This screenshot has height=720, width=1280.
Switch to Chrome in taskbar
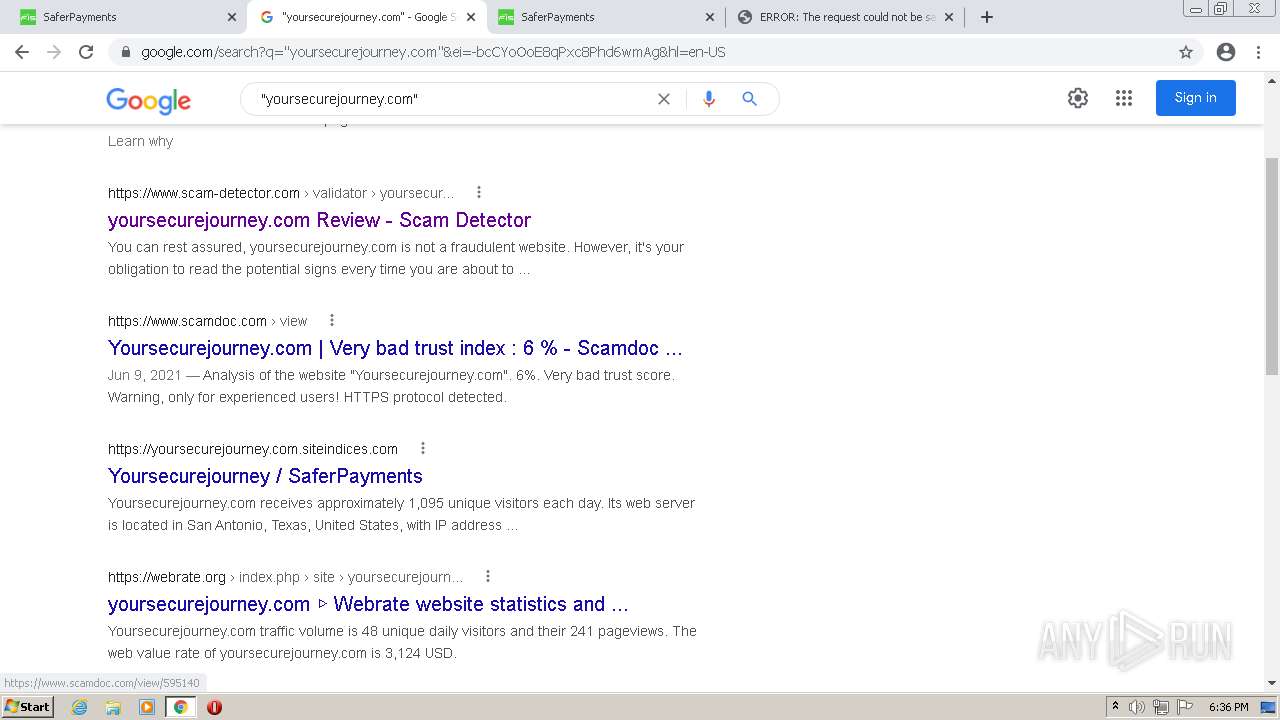click(x=180, y=707)
